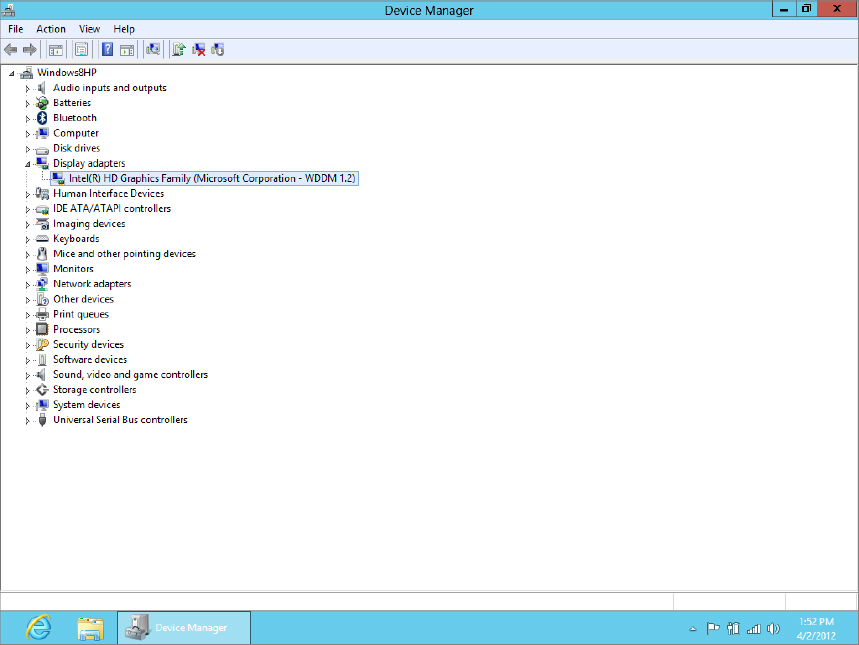Viewport: 859px width, 645px height.
Task: Open File Explorer from the taskbar
Action: point(90,628)
